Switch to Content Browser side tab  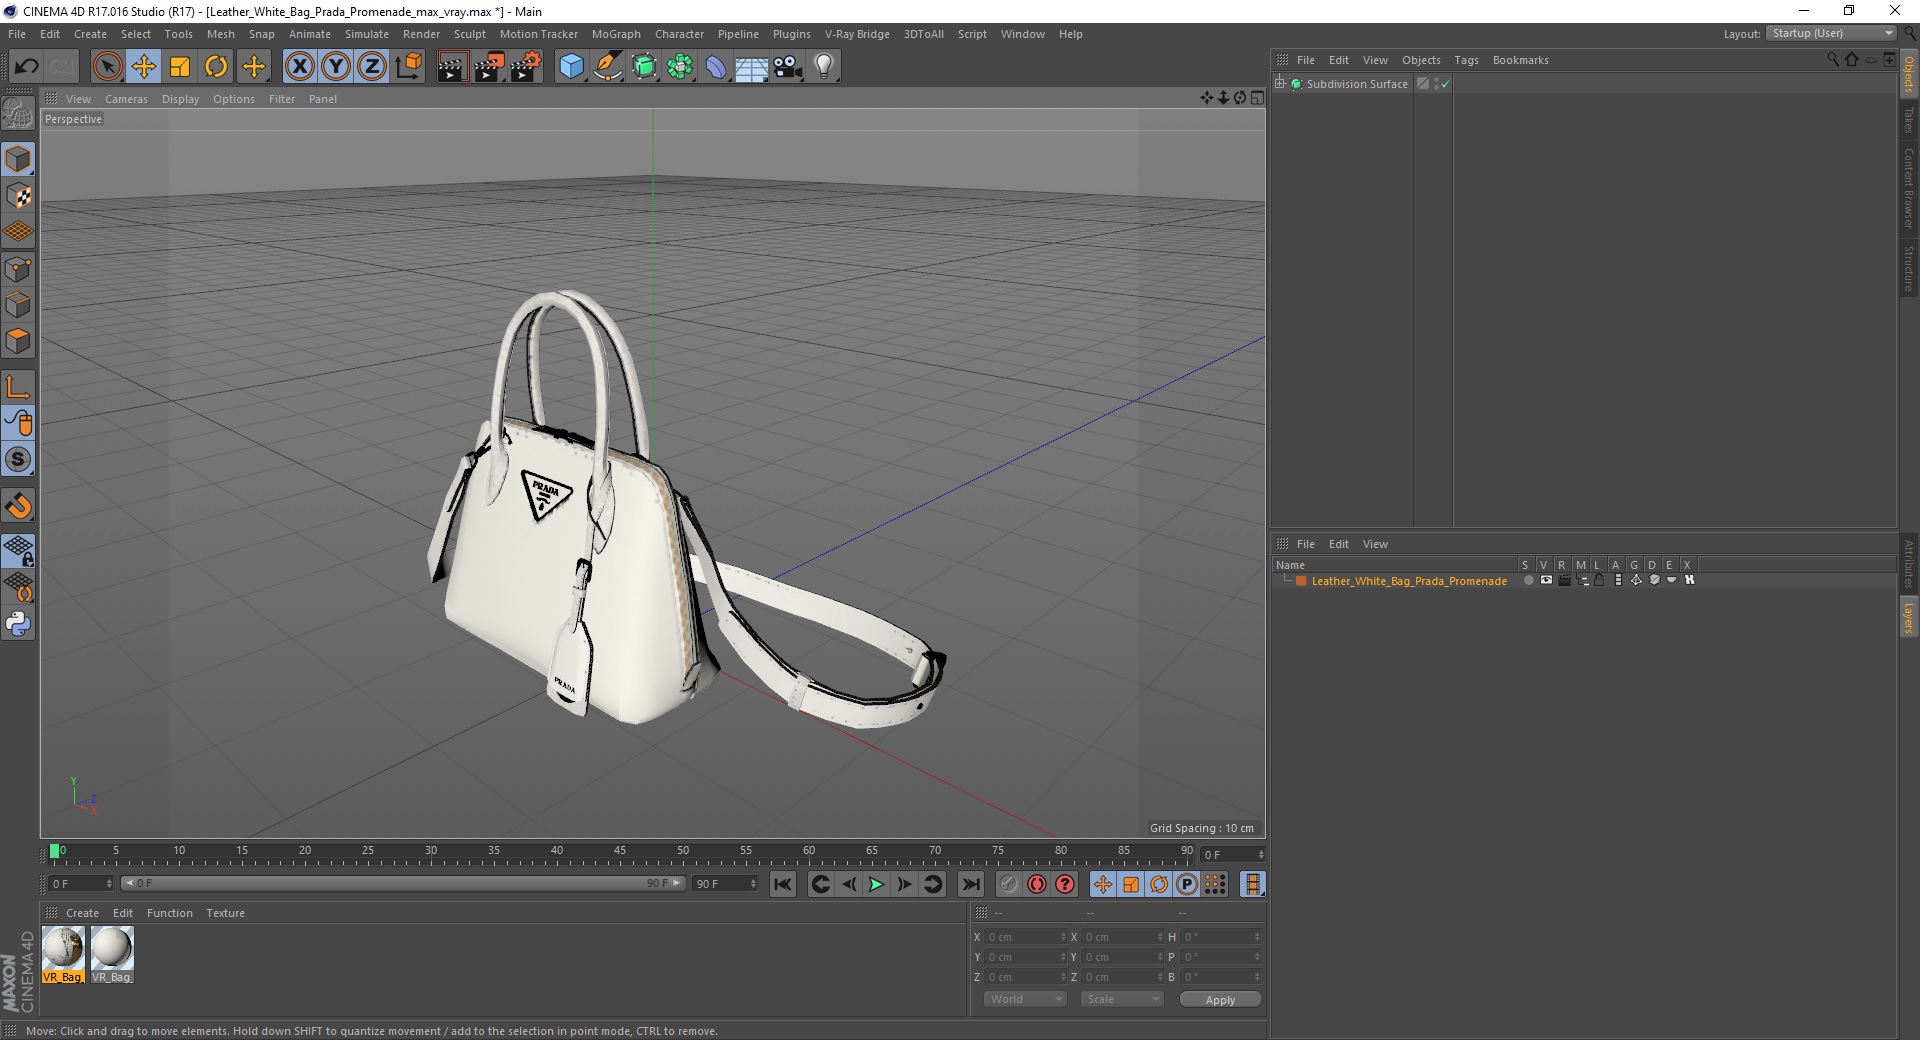tap(1908, 189)
